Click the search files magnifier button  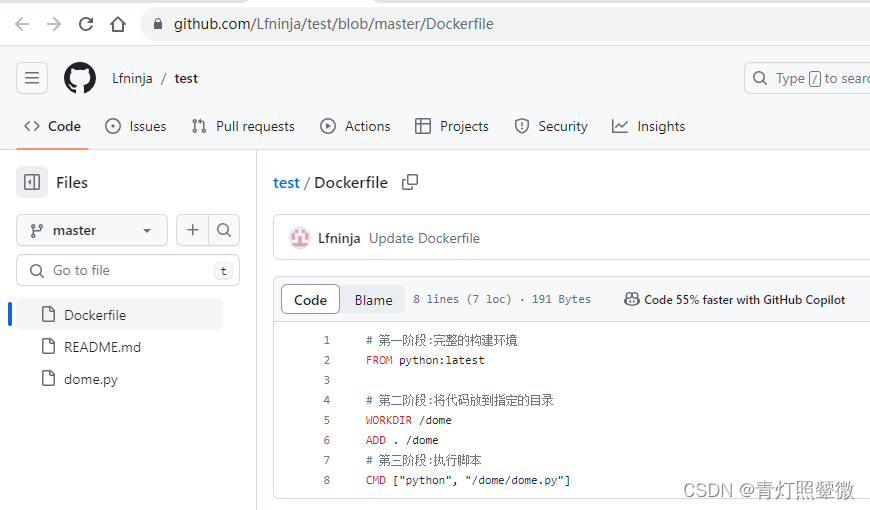(x=224, y=230)
